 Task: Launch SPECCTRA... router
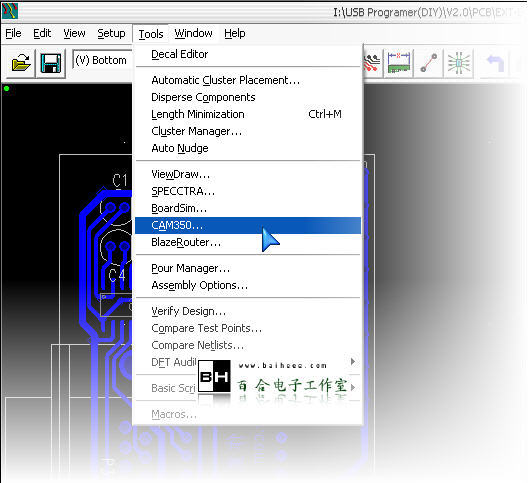(248, 191)
